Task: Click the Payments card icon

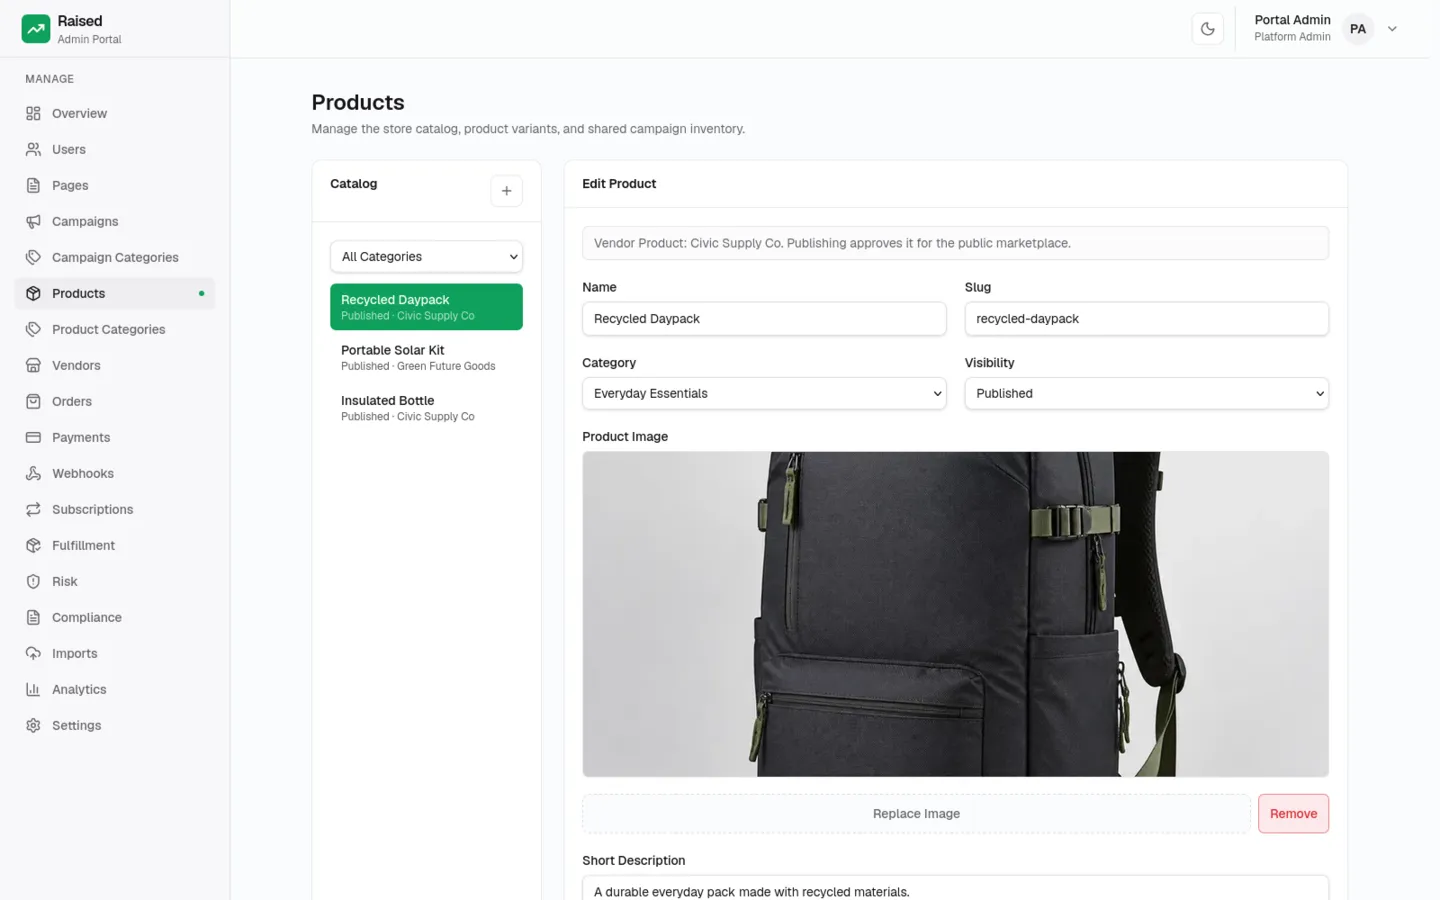Action: click(33, 437)
